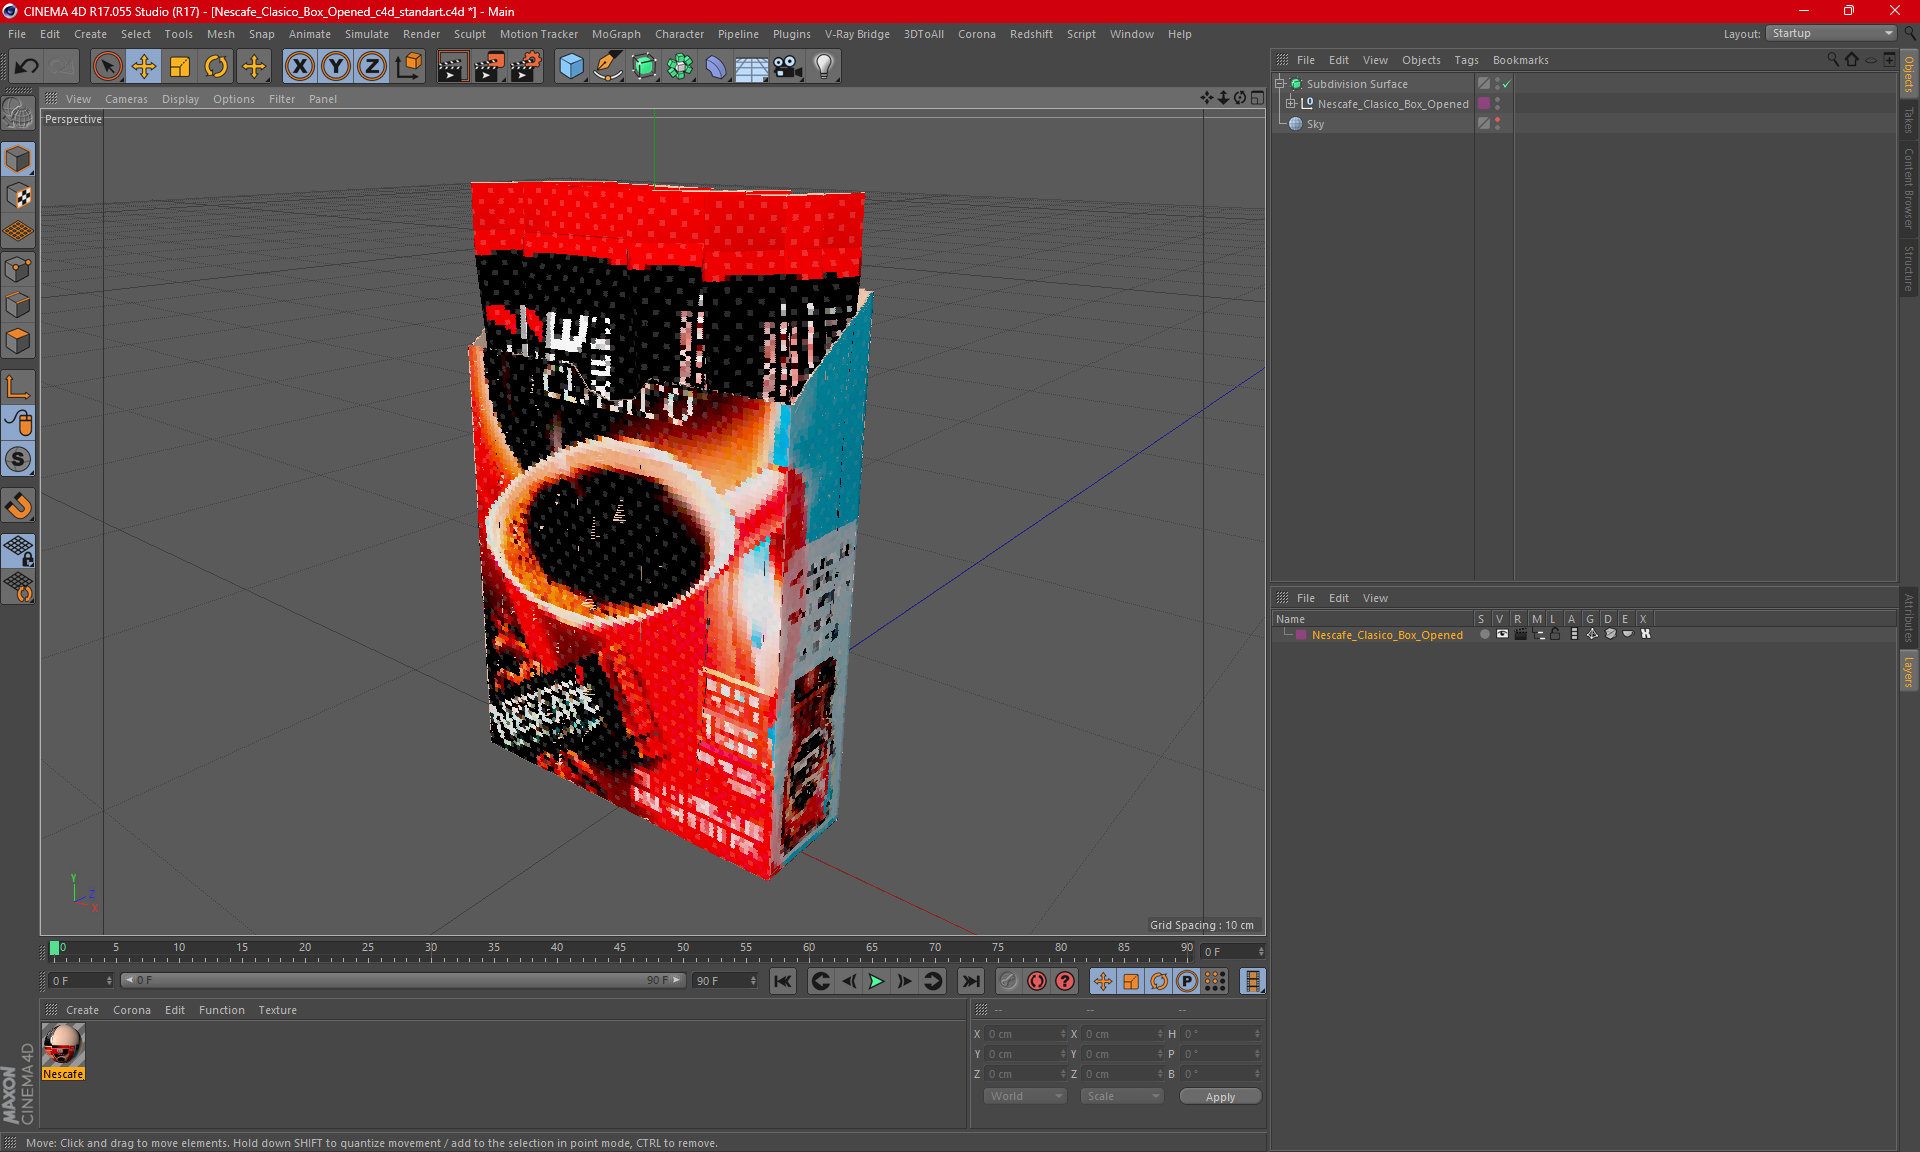The width and height of the screenshot is (1920, 1152).
Task: Open Render to Picture Viewer
Action: (x=489, y=66)
